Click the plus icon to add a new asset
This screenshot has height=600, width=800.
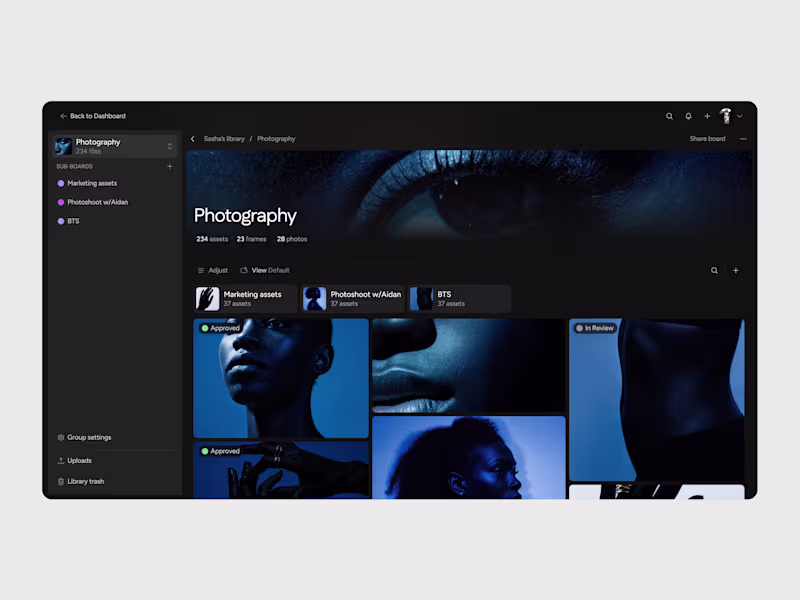(x=736, y=270)
